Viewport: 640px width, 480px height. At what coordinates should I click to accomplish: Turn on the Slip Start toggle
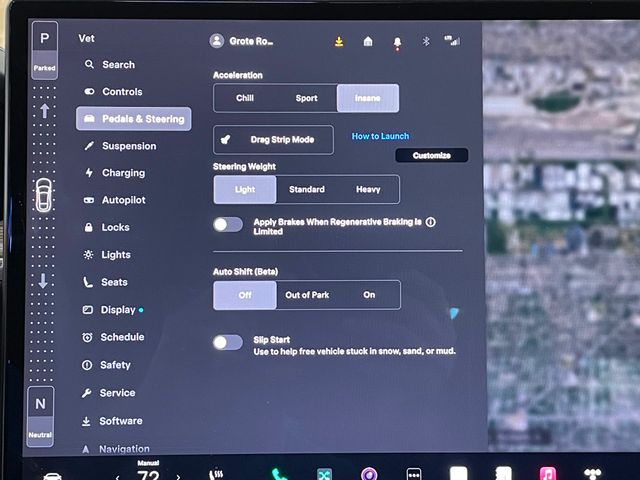pyautogui.click(x=228, y=342)
